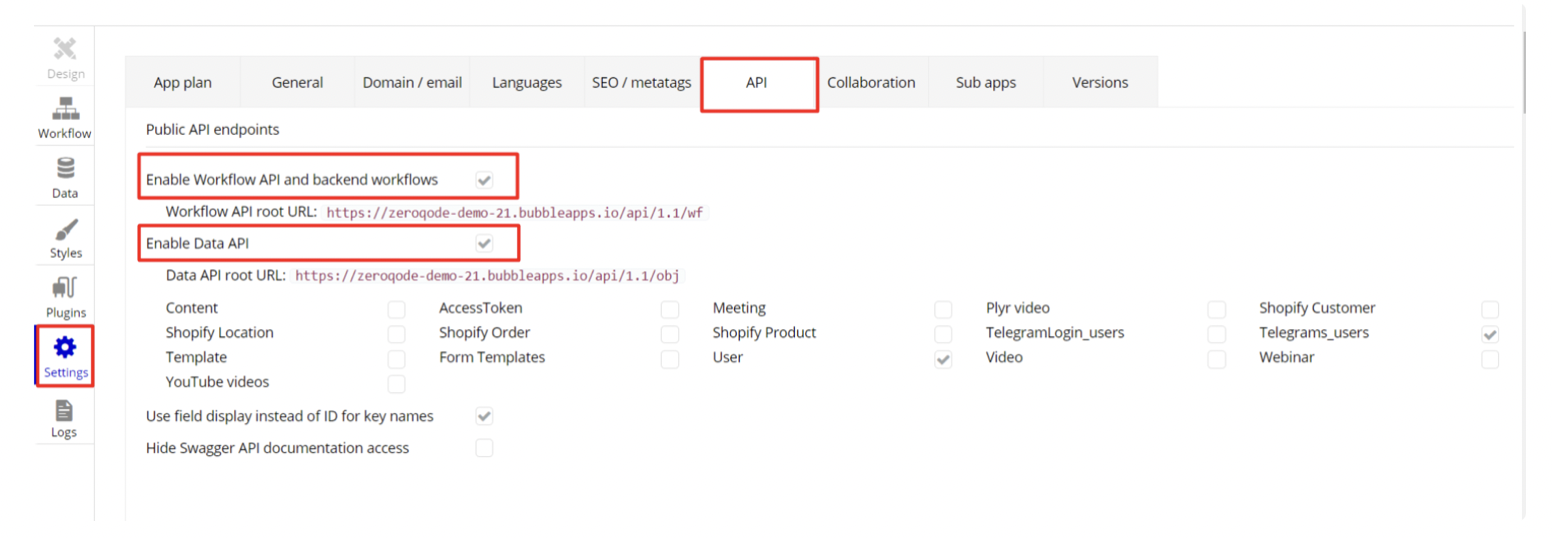Screen dimensions: 1552x538
Task: Open the Styles brush icon
Action: pyautogui.click(x=65, y=229)
